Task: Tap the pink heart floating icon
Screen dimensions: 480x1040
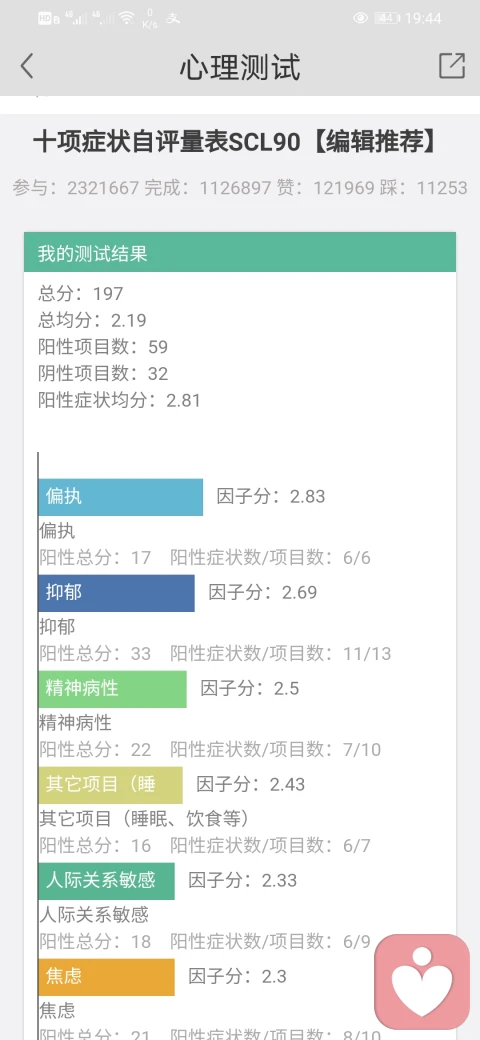Action: pos(422,982)
